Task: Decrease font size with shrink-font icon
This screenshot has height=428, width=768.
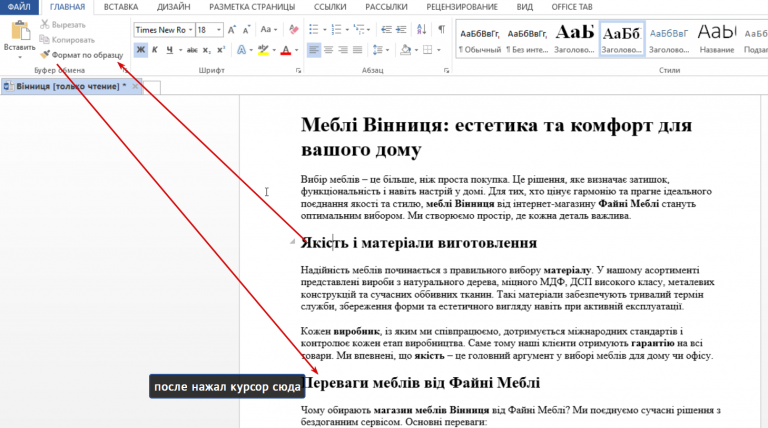Action: click(x=246, y=30)
